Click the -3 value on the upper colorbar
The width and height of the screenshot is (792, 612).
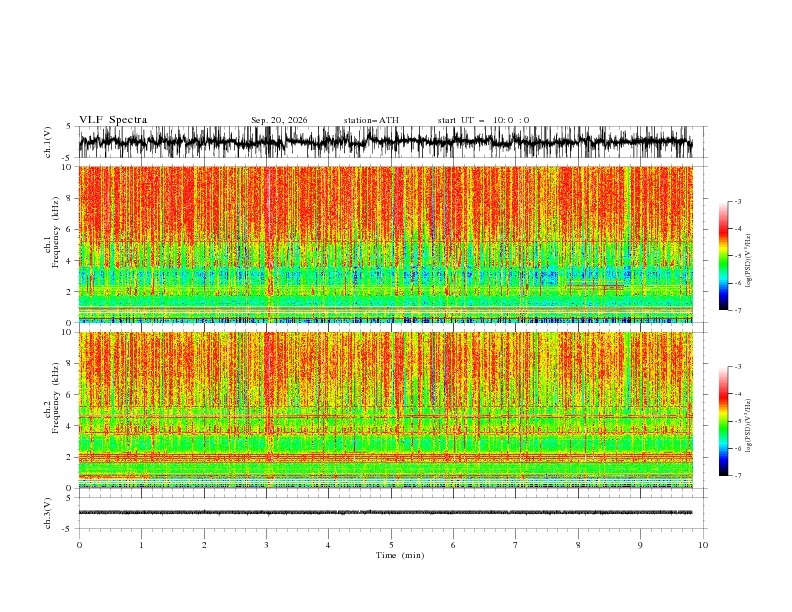tap(738, 201)
